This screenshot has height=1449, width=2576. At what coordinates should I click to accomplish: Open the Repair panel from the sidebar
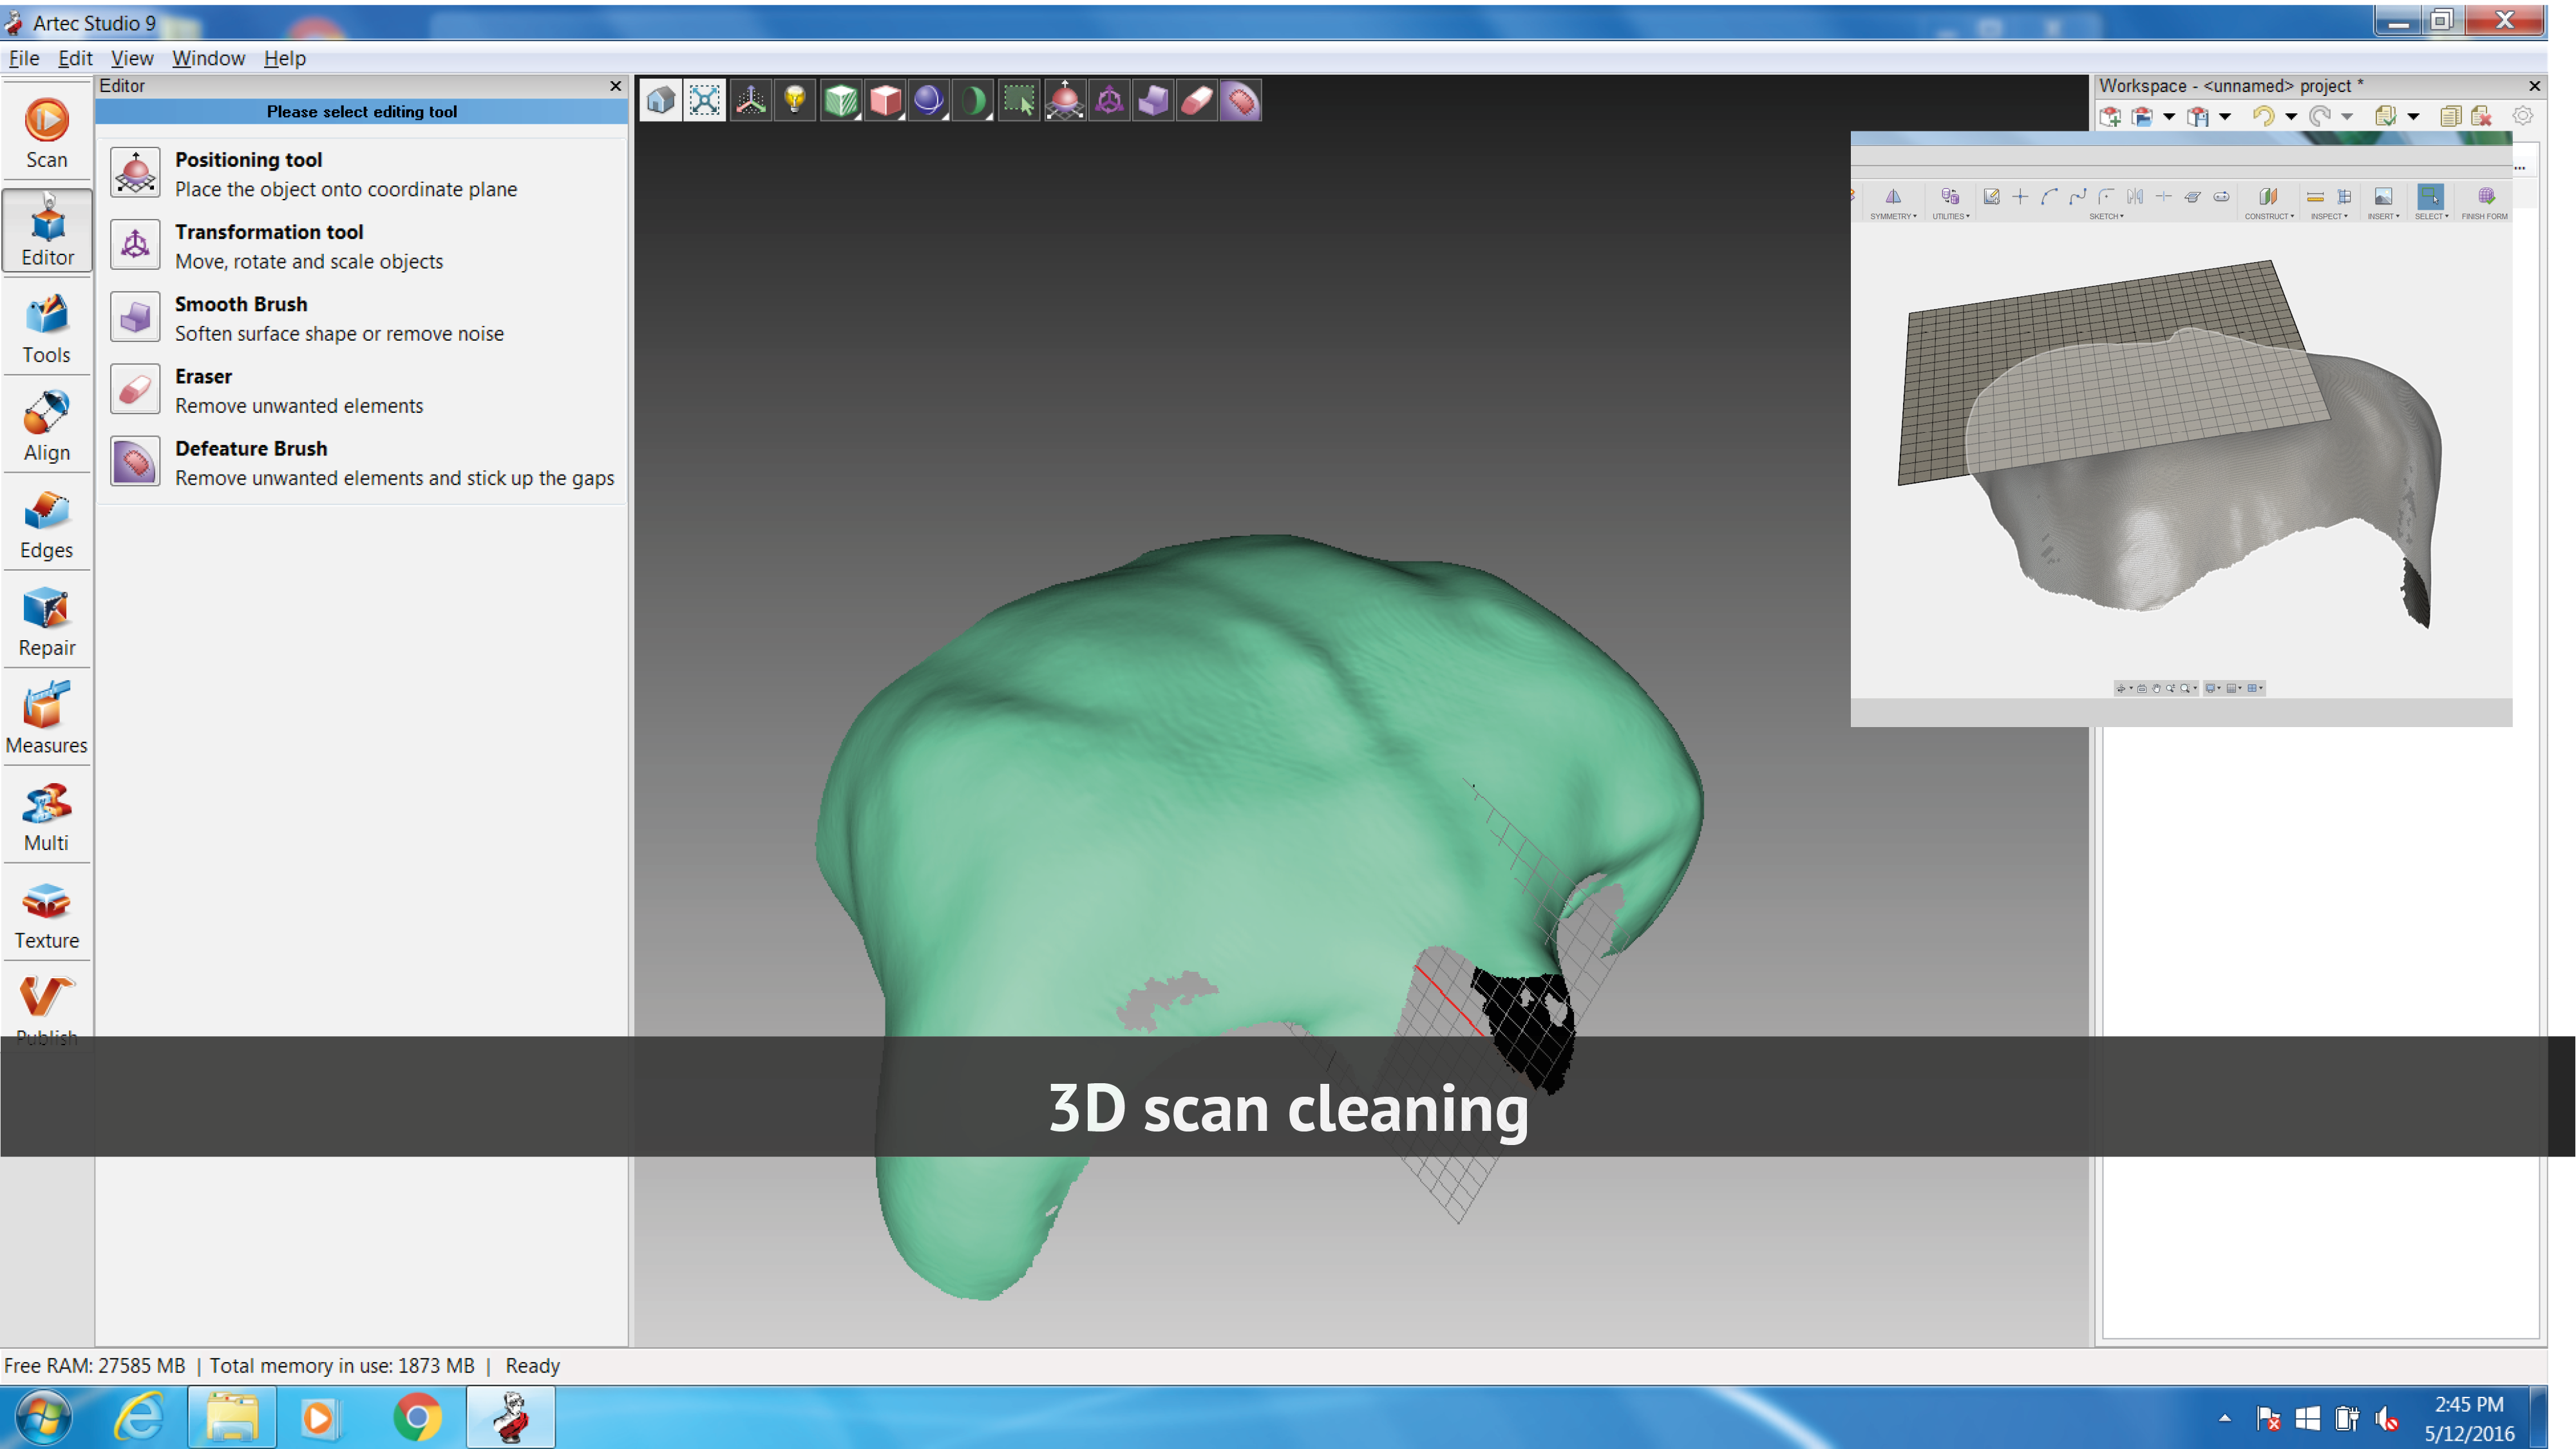(x=46, y=621)
